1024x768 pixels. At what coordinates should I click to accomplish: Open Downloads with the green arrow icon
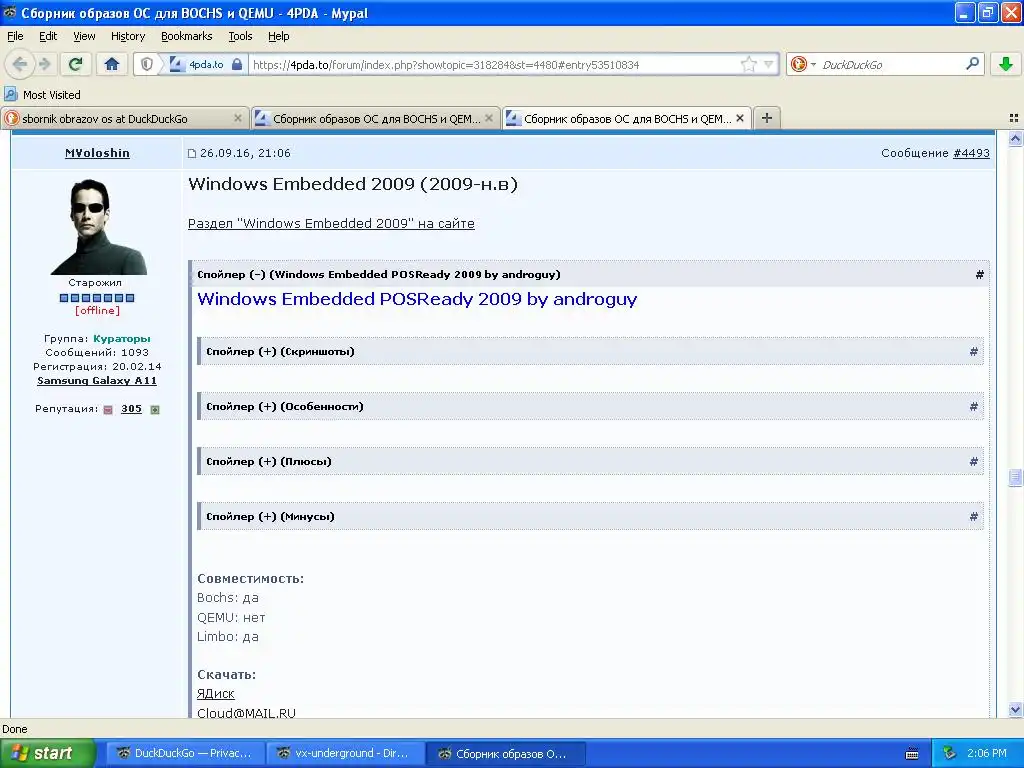click(x=1006, y=64)
